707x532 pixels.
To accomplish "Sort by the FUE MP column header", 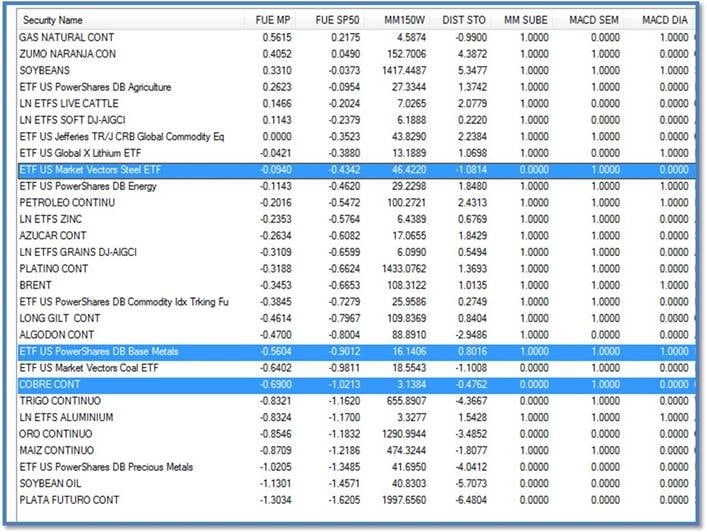I will tap(272, 20).
